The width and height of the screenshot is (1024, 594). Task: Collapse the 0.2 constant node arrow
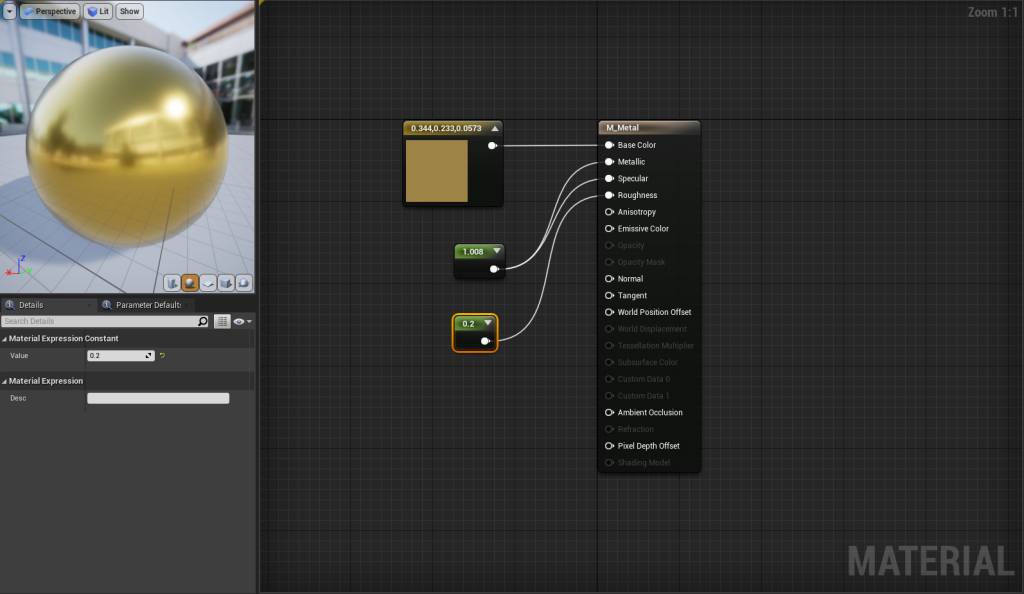pos(488,323)
